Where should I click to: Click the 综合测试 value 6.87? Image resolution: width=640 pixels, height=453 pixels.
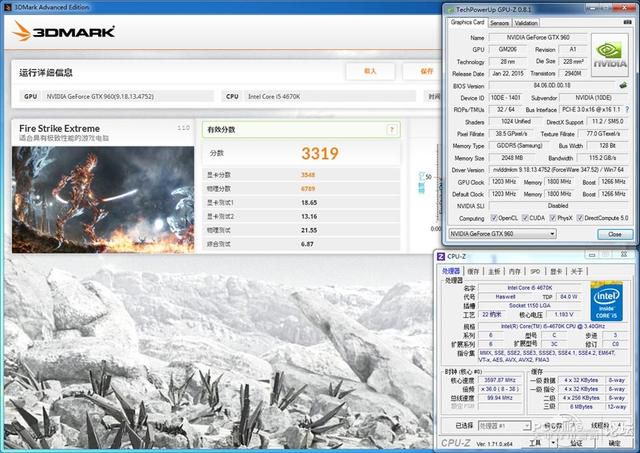pyautogui.click(x=307, y=244)
